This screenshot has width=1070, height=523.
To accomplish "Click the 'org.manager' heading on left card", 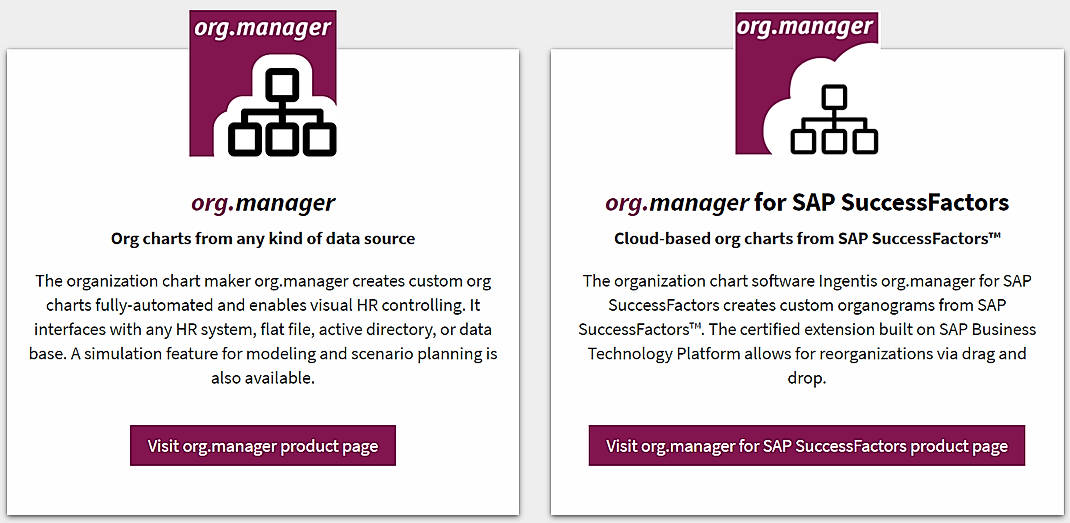I will 263,203.
